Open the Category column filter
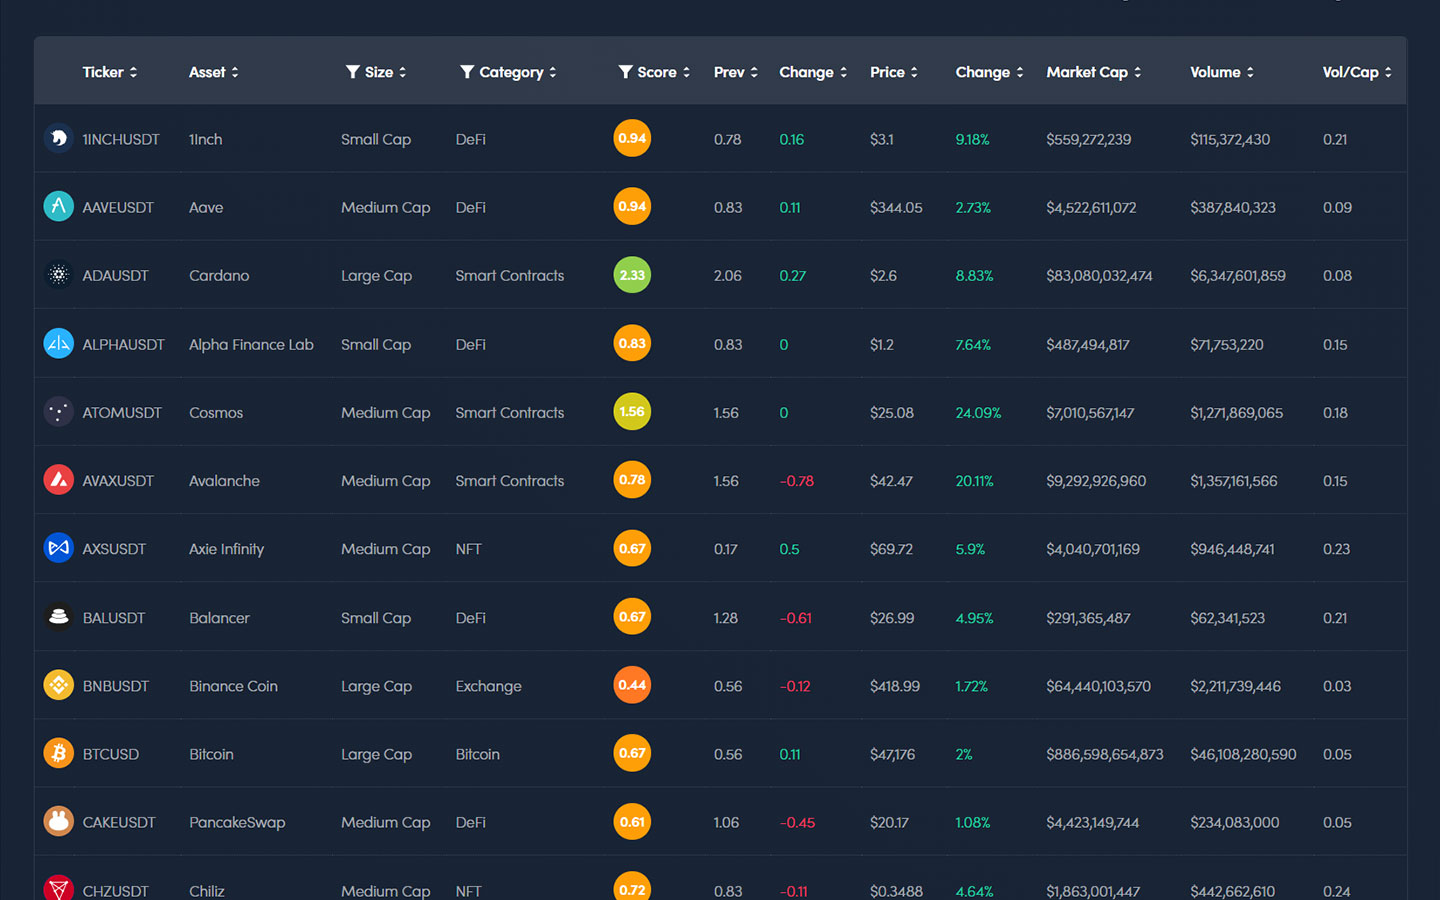 [467, 72]
